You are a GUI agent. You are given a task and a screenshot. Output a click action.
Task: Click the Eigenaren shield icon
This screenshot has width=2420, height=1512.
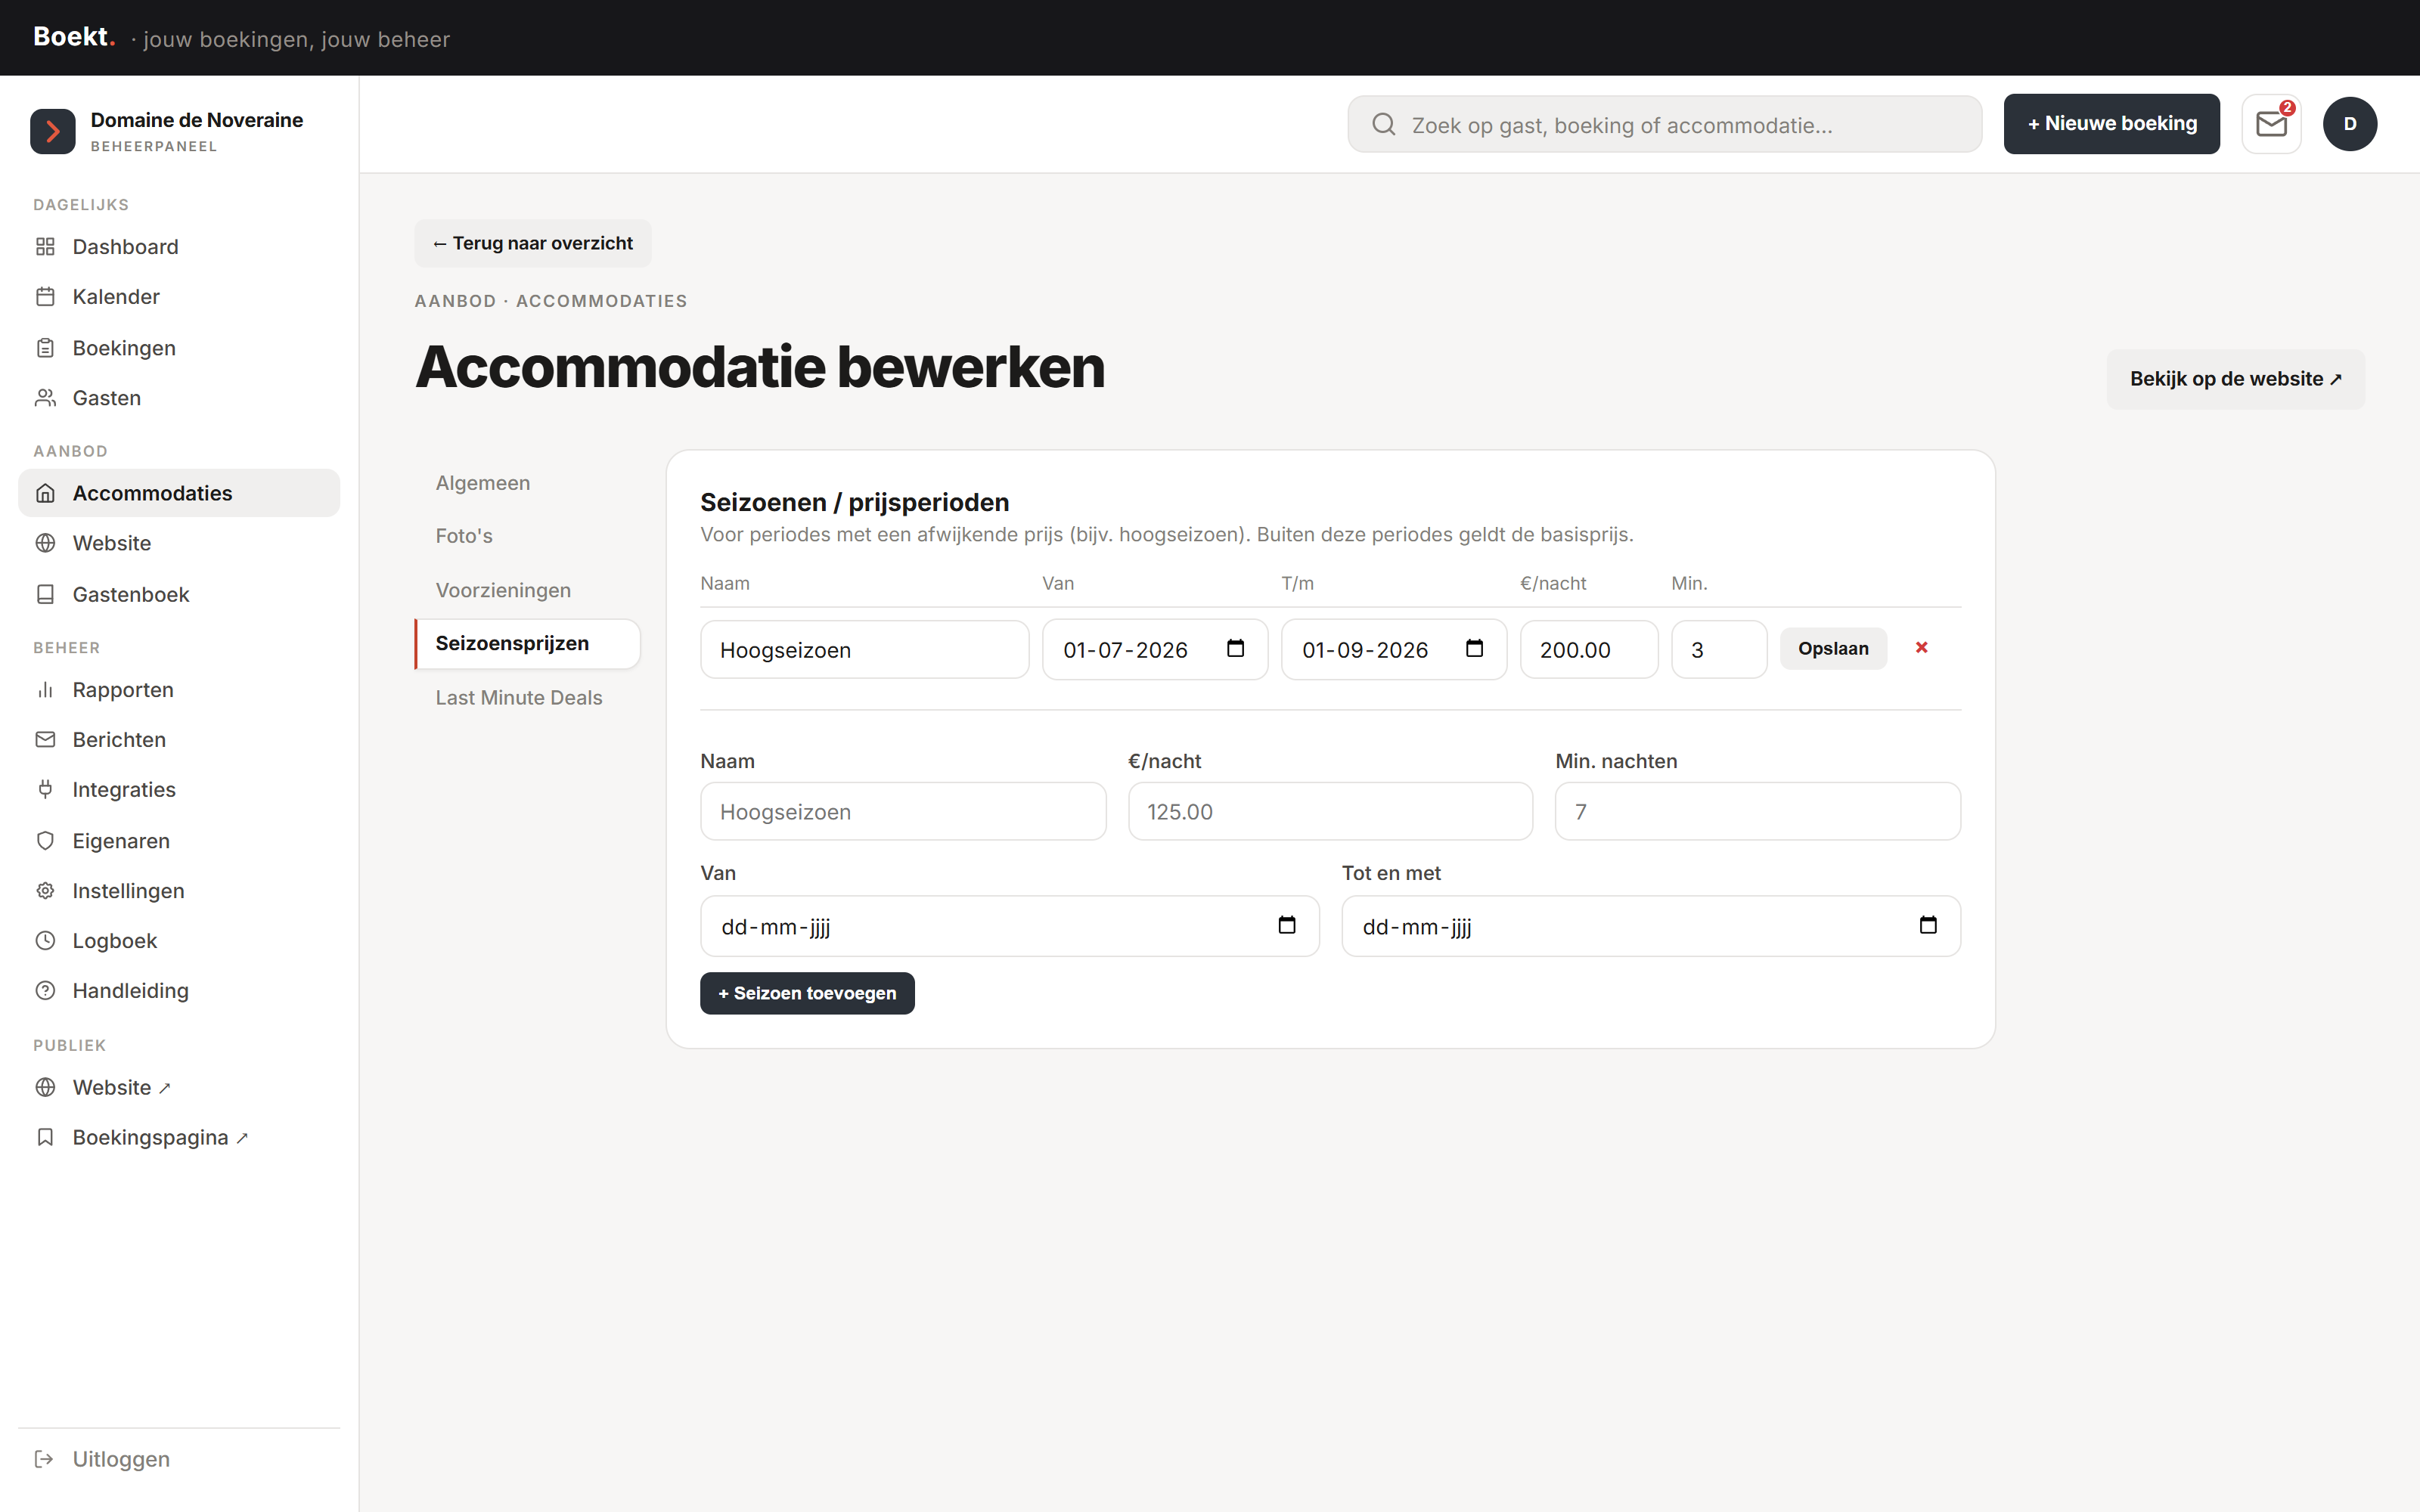click(45, 840)
